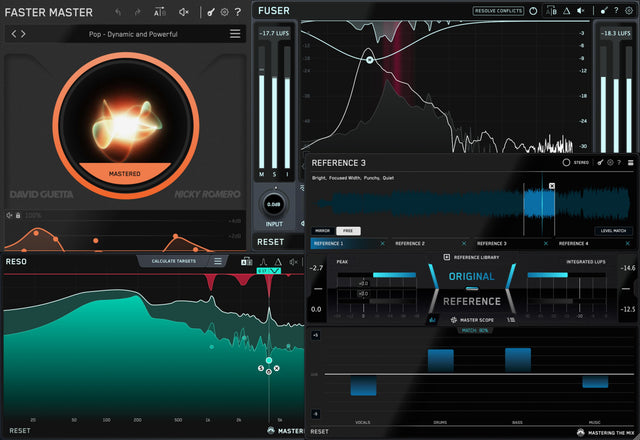640x440 pixels.
Task: Go to the previous preset with left chevron
Action: click(13, 34)
